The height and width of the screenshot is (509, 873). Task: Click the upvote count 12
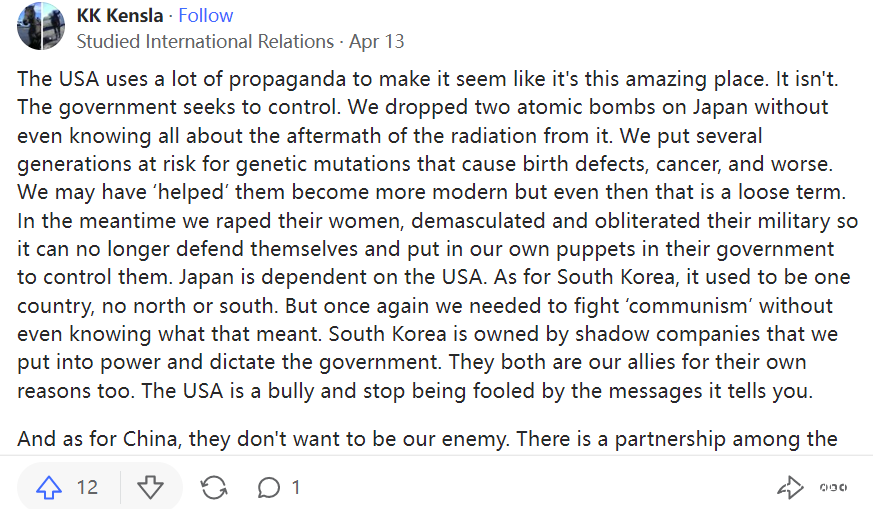(87, 487)
